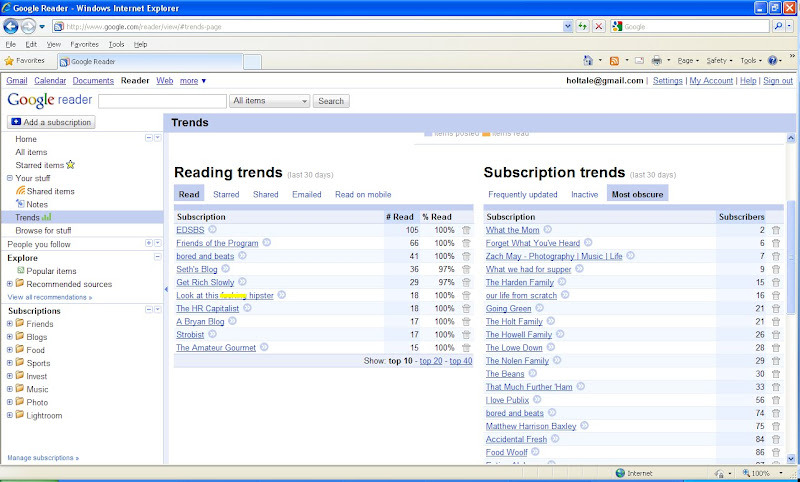Expand the Lightroom folder
This screenshot has width=800, height=482.
[10, 415]
